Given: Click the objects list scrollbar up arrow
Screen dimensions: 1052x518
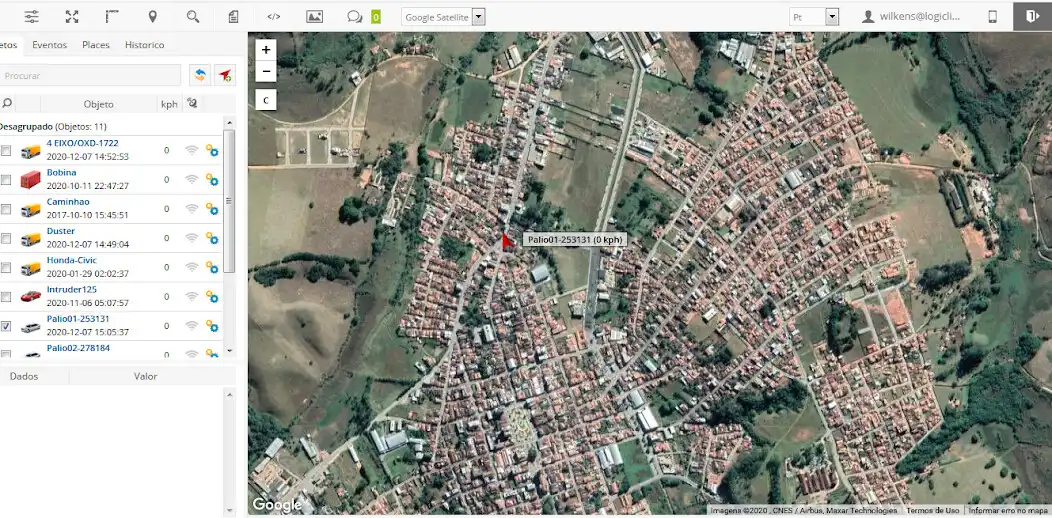Looking at the screenshot, I should coord(229,123).
